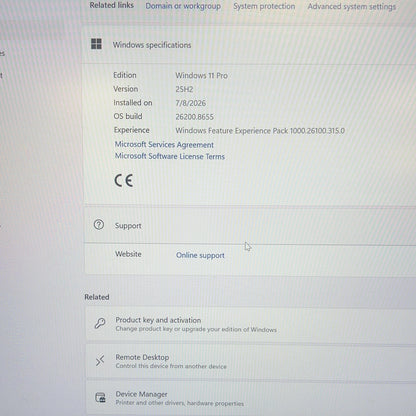This screenshot has height=416, width=416.
Task: Click the Related links label
Action: [112, 5]
